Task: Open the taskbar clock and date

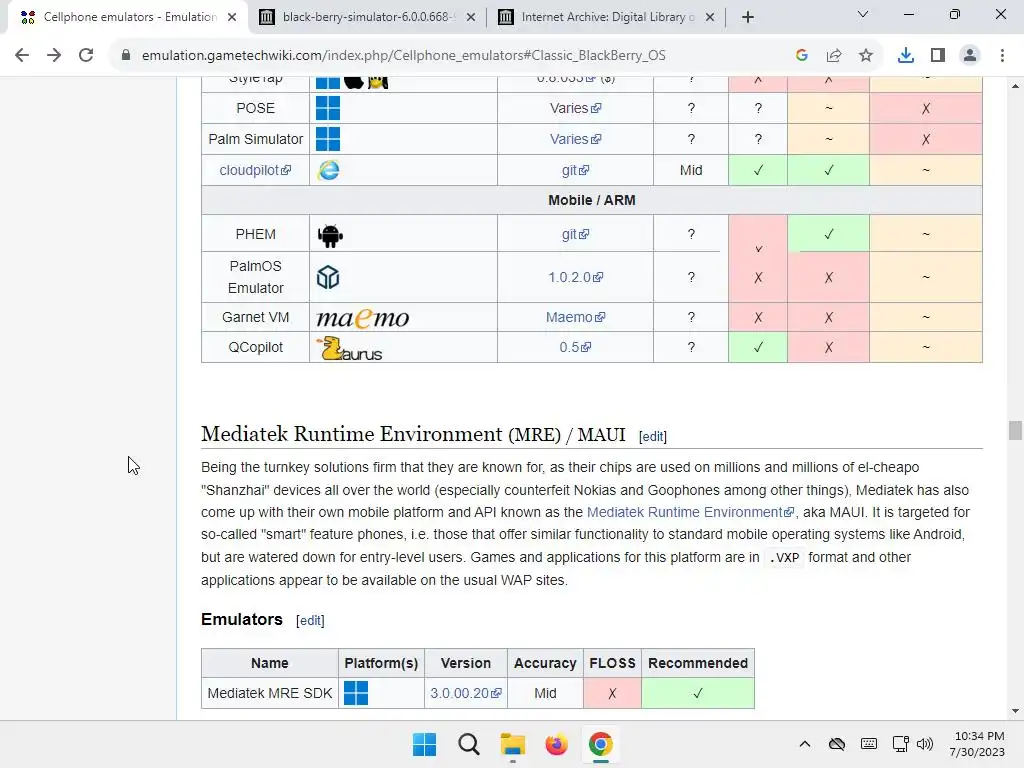Action: click(977, 744)
